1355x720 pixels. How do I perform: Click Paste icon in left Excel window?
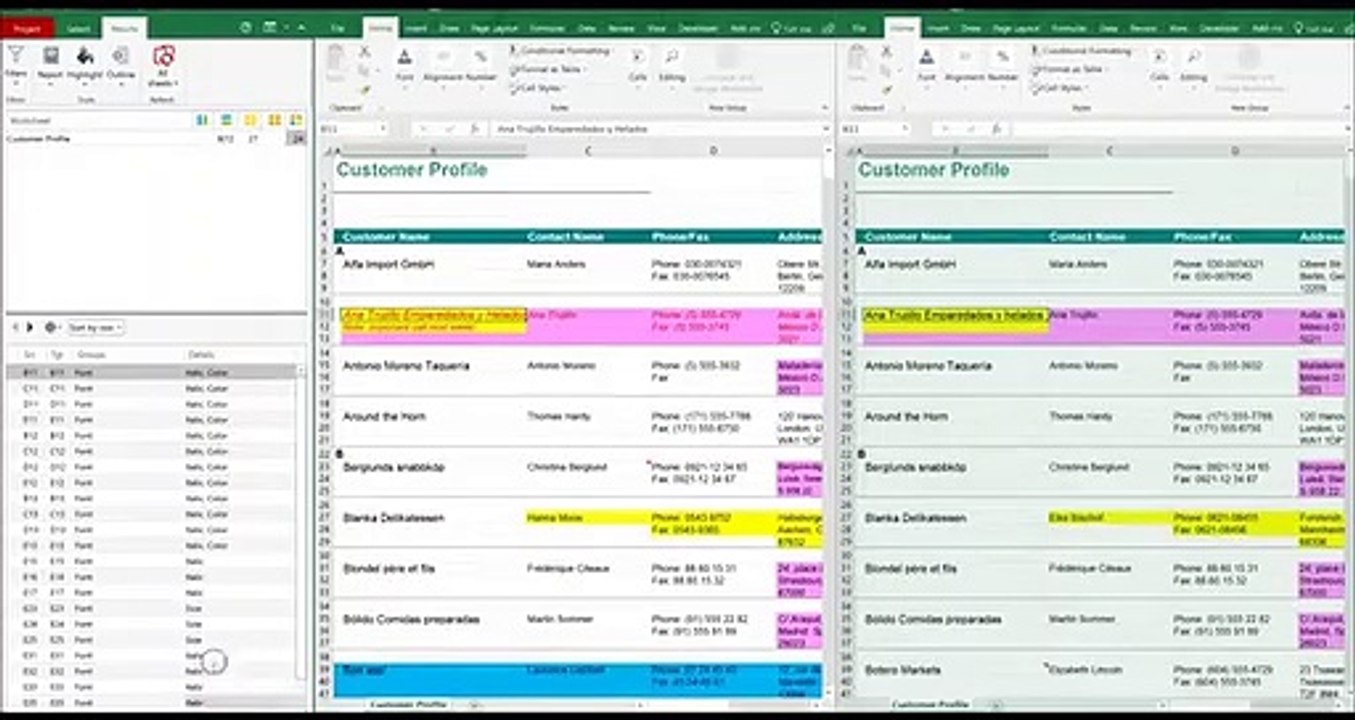336,62
